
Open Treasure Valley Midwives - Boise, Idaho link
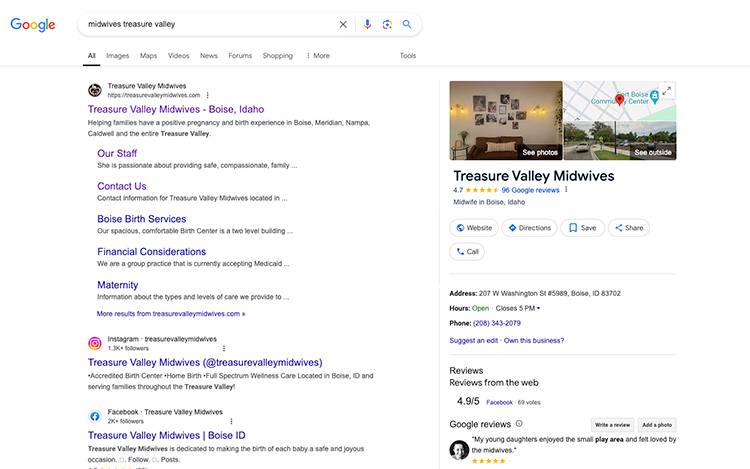(x=174, y=109)
